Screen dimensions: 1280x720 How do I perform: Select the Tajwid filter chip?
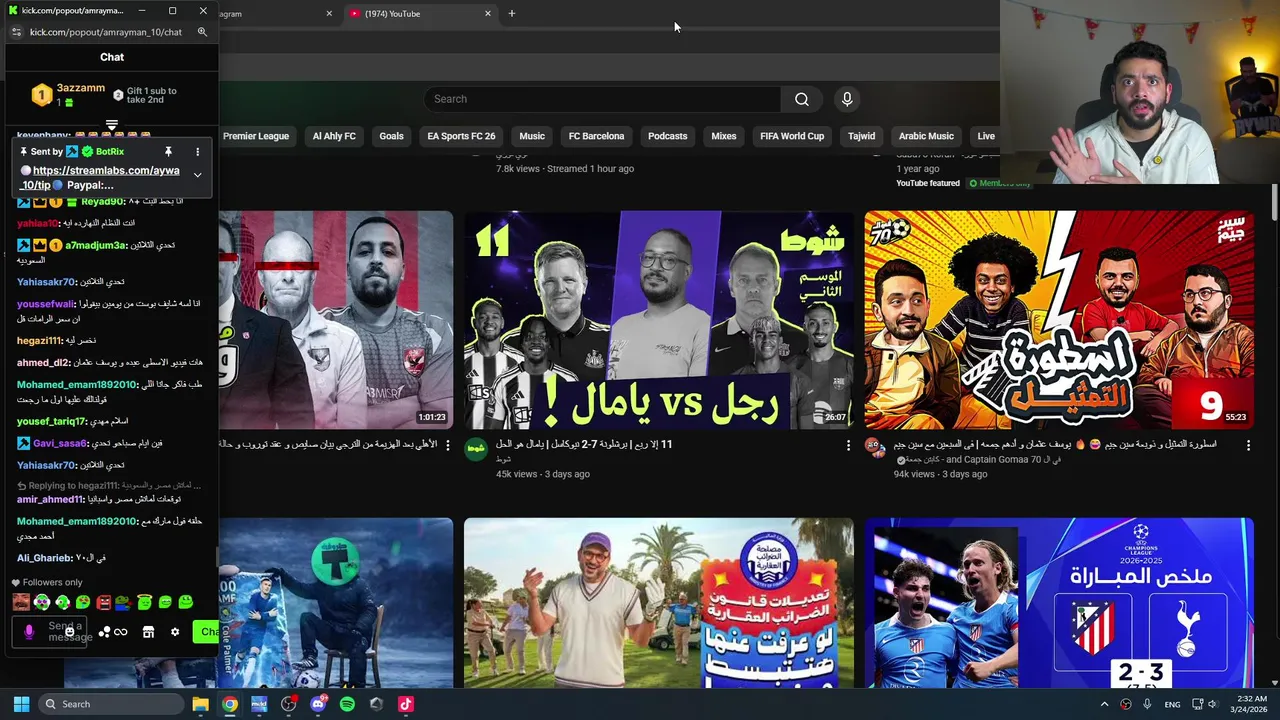point(861,136)
